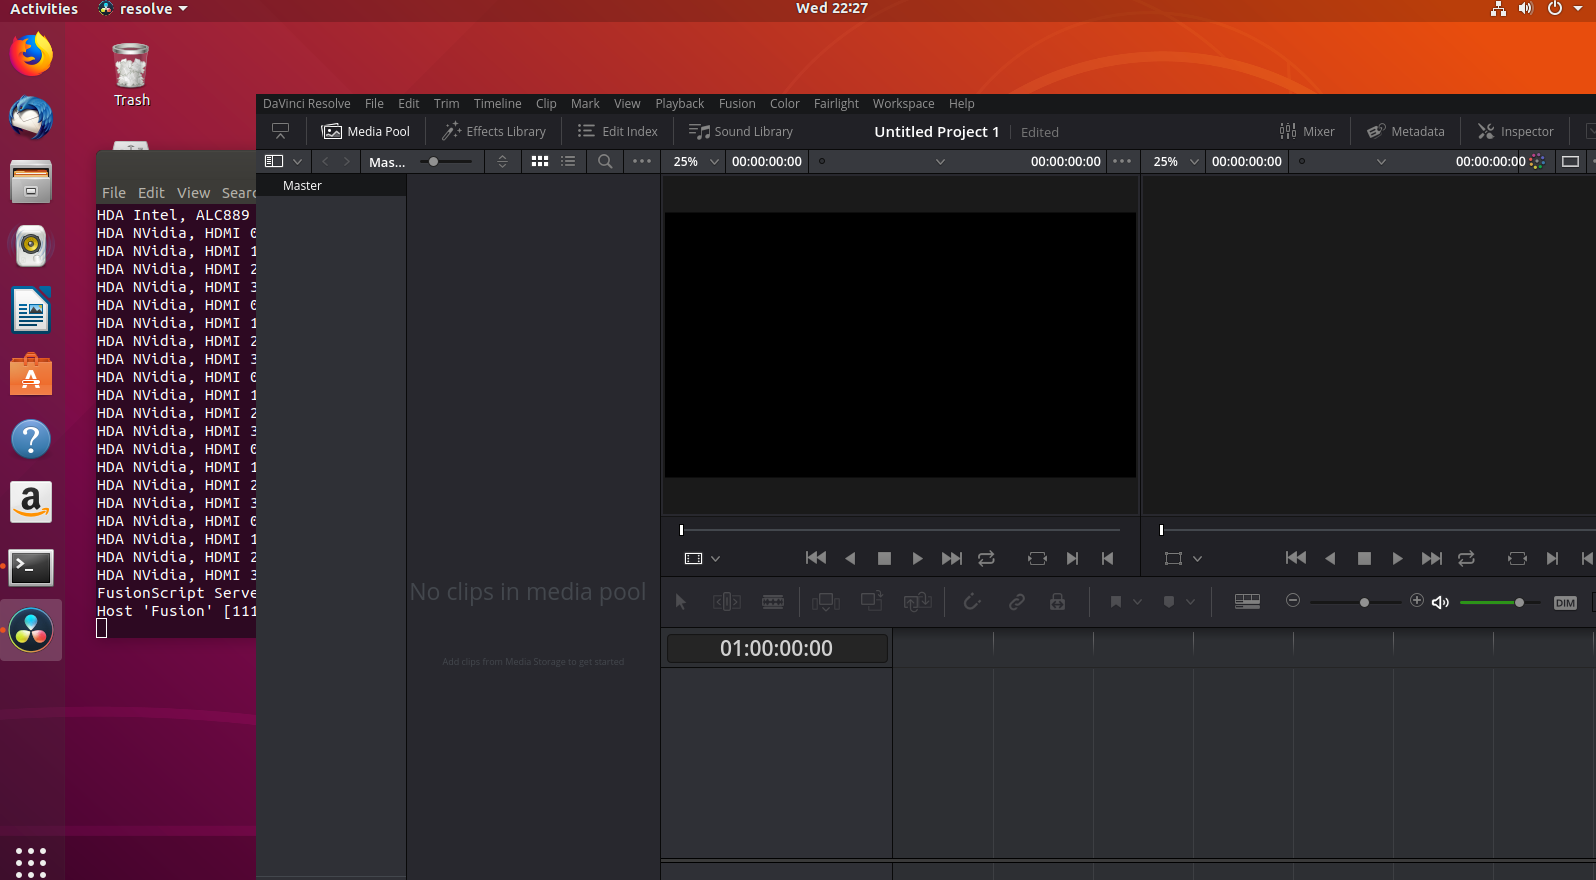Adjust the timeline zoom slider handle

tap(1364, 602)
